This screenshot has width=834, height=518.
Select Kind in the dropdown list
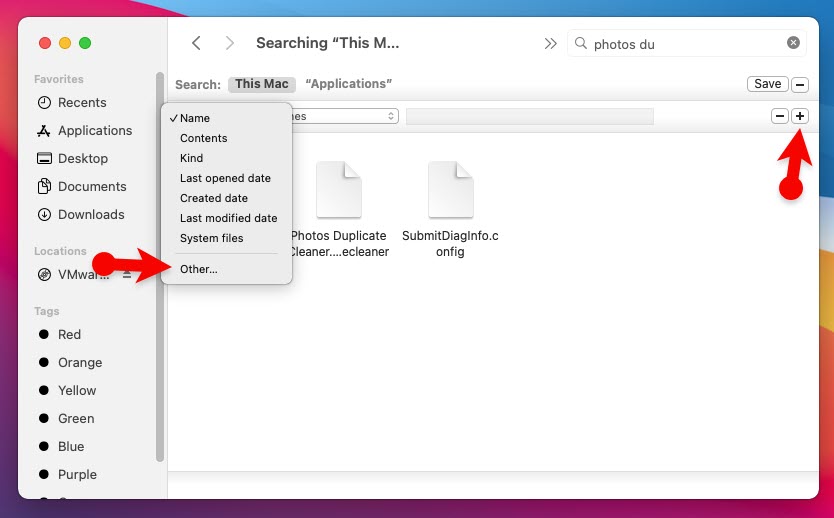[191, 158]
